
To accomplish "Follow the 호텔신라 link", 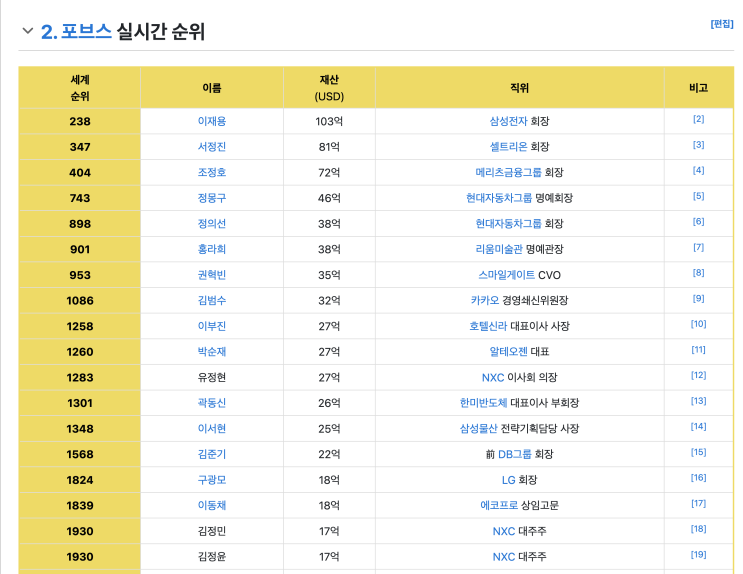I will coord(488,326).
